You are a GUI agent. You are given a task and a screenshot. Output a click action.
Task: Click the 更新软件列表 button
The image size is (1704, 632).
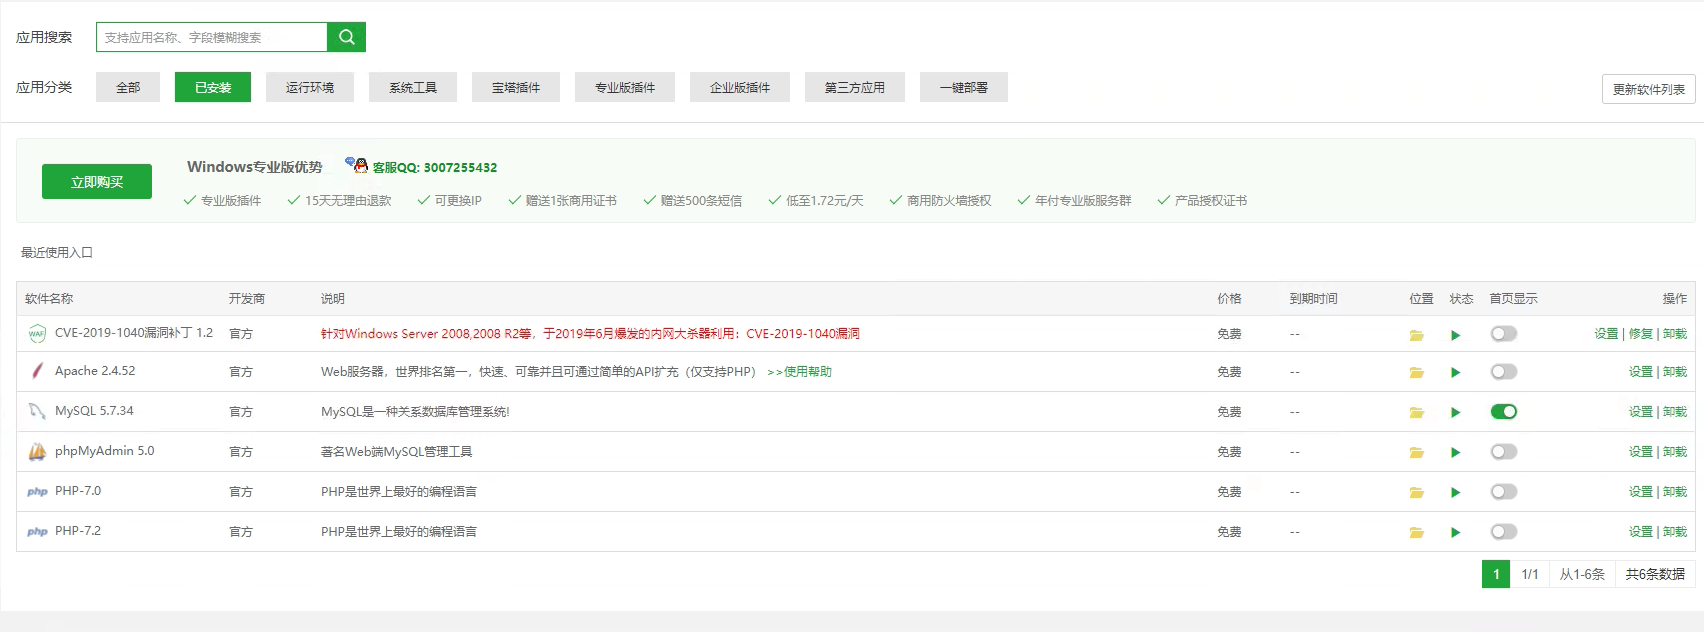(x=1648, y=89)
